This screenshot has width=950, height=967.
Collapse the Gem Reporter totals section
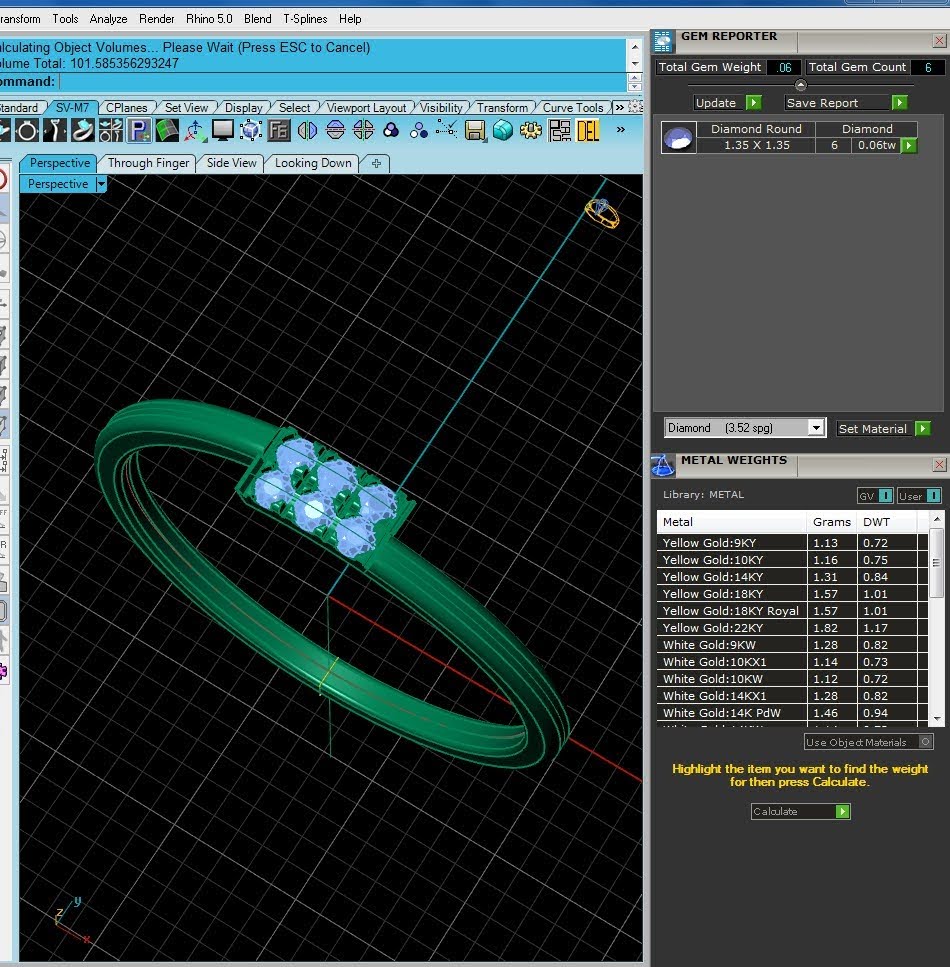coord(801,84)
